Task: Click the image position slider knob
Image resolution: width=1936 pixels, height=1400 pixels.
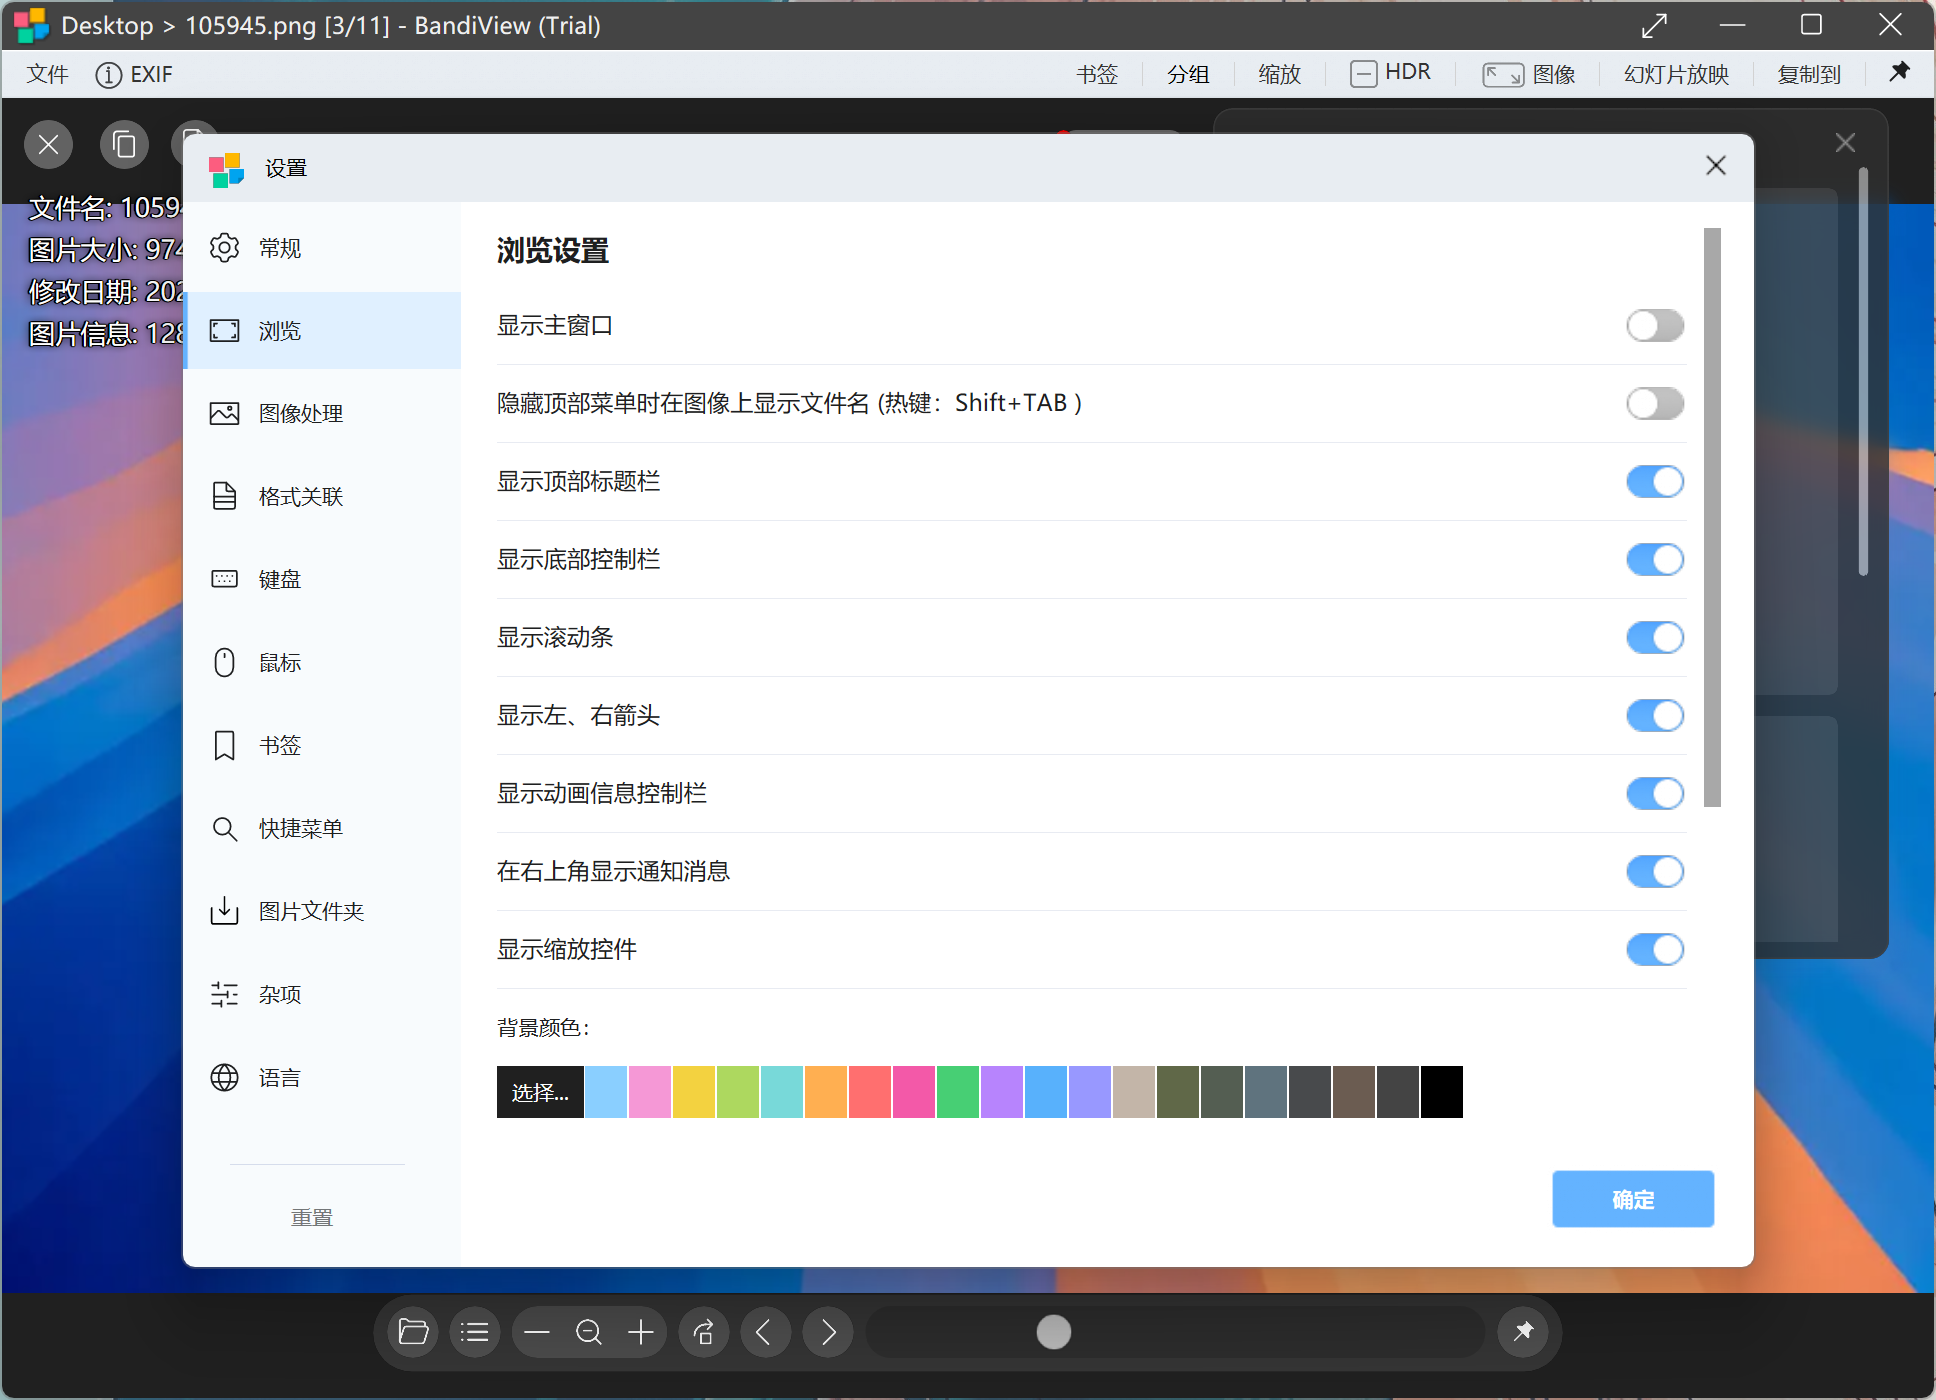Action: (x=1054, y=1332)
